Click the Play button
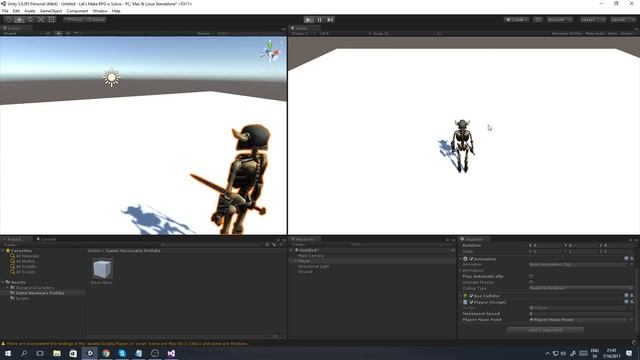Screen dimensions: 640x360 [x=309, y=20]
